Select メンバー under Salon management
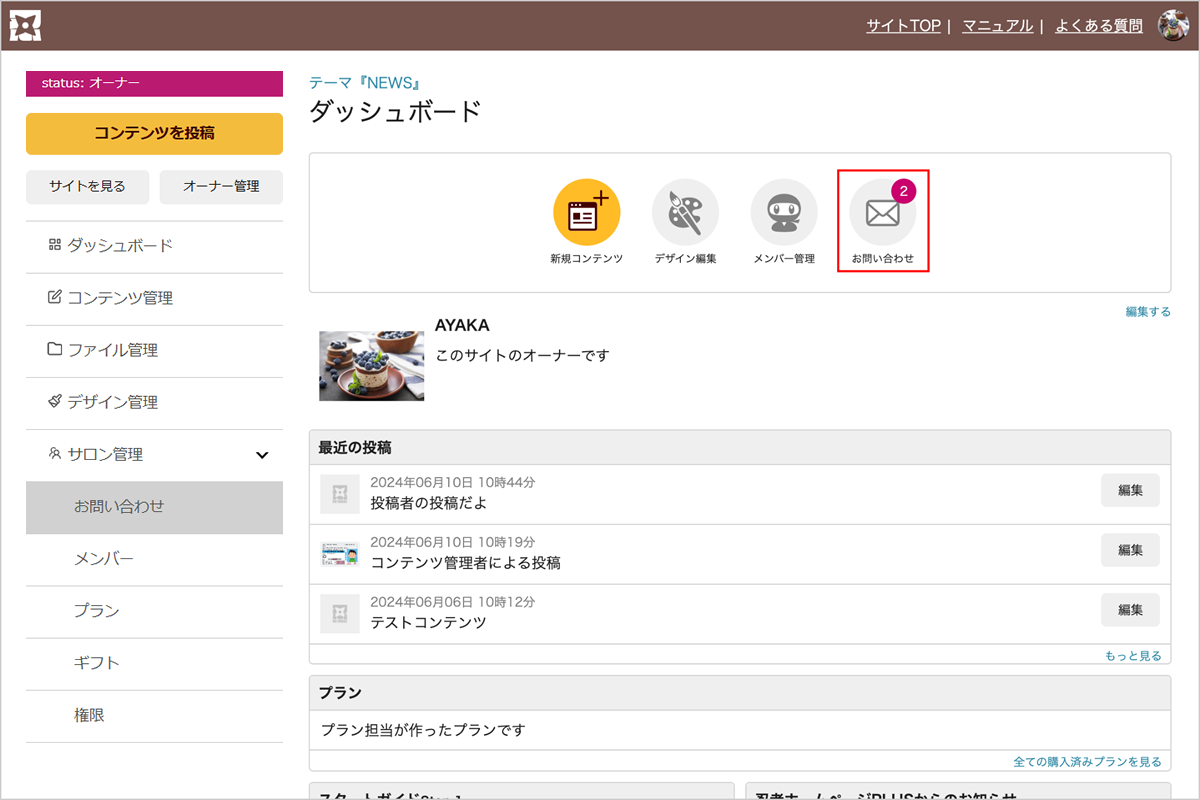 103,559
